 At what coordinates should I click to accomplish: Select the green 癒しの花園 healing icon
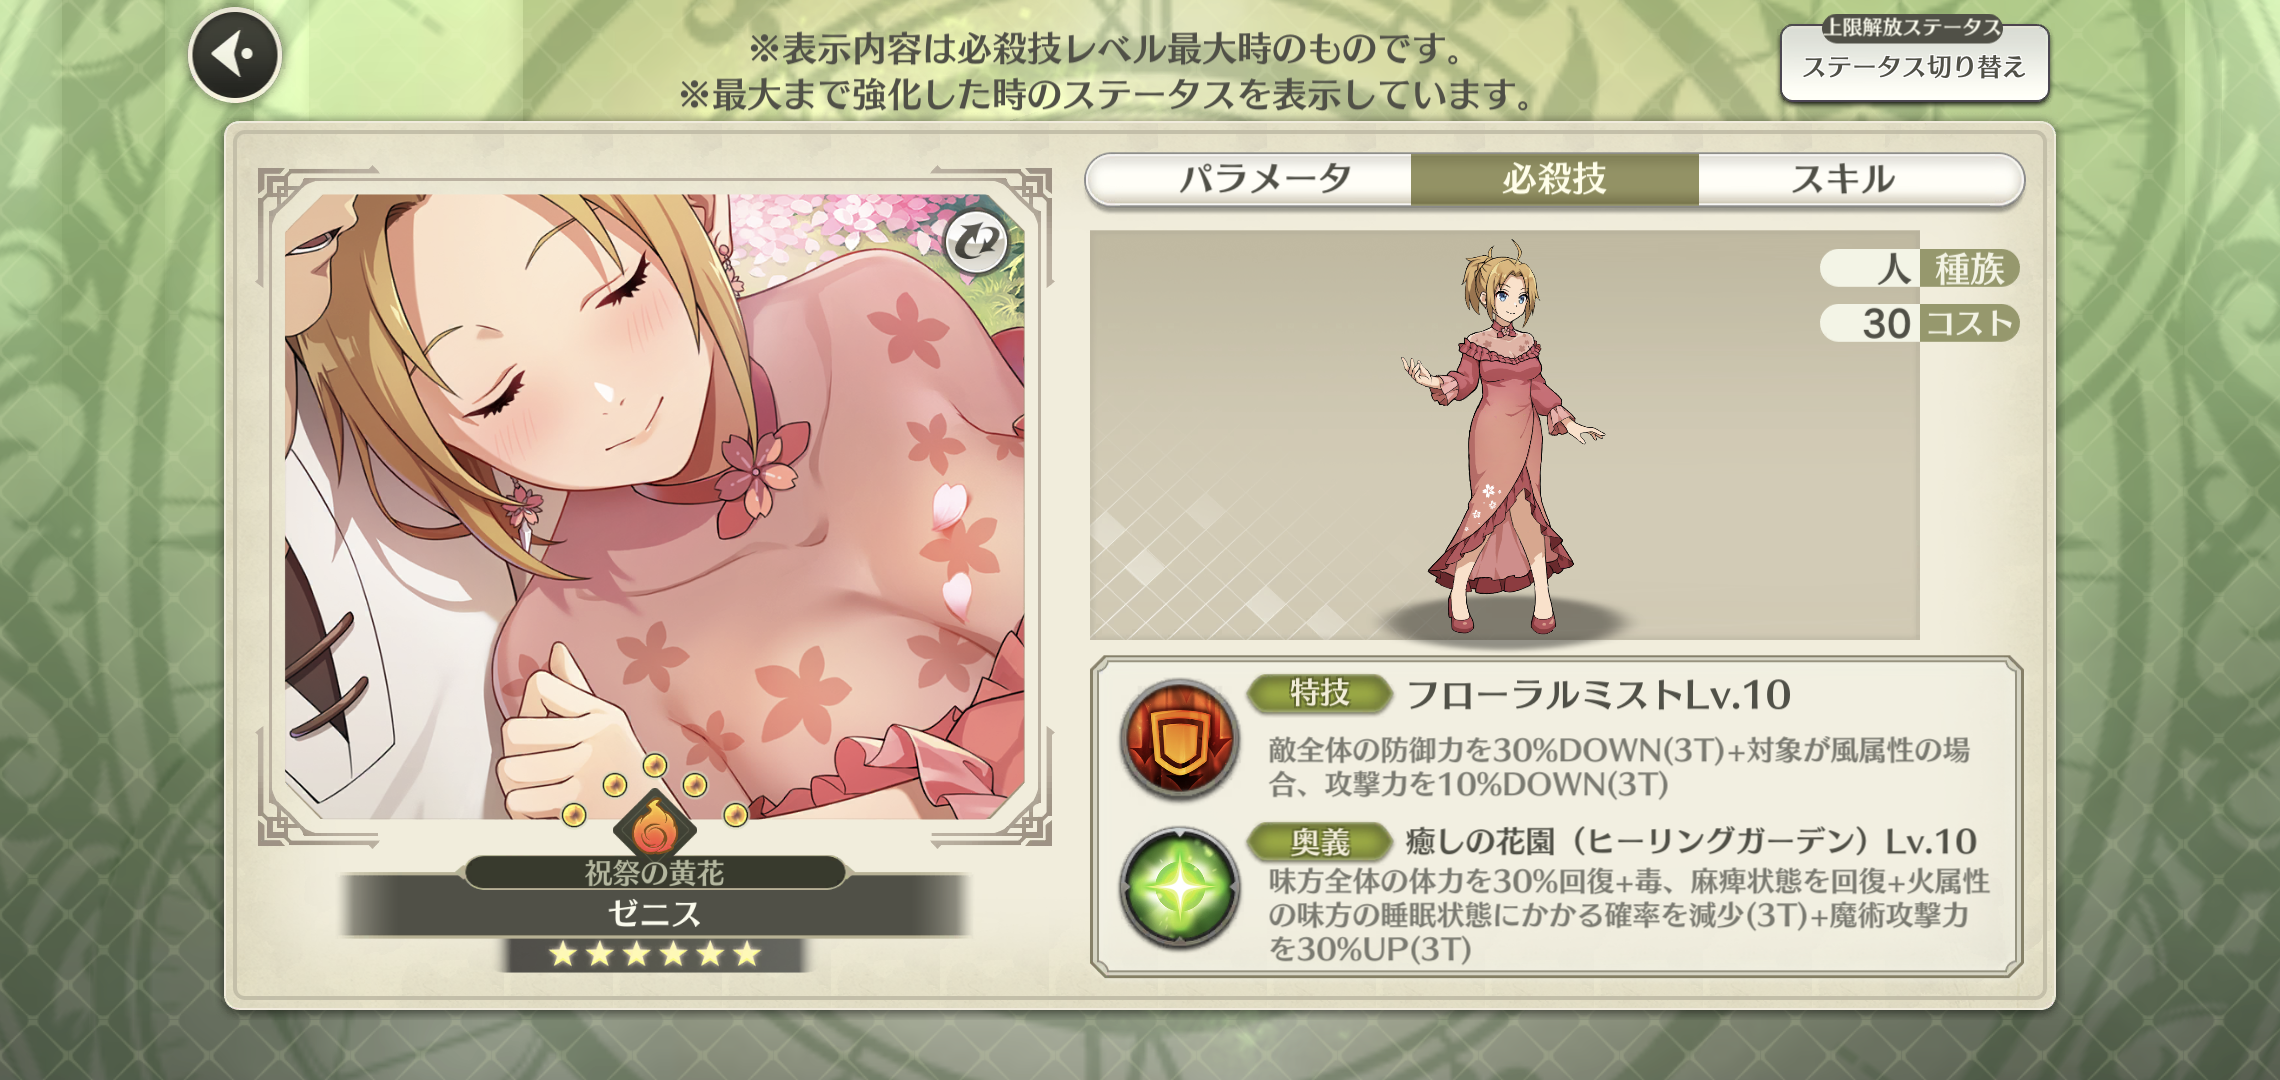[1180, 887]
